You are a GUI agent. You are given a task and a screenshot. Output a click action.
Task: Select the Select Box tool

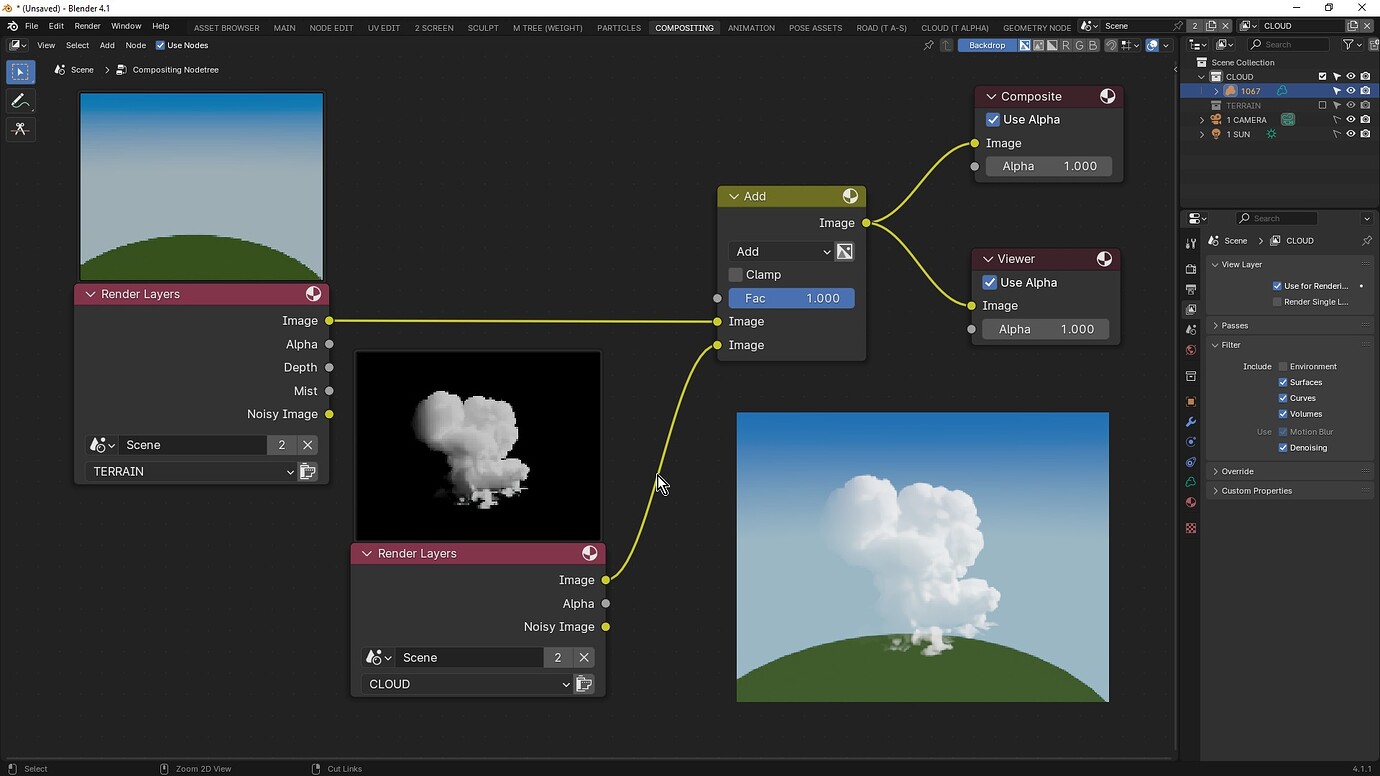coord(20,72)
